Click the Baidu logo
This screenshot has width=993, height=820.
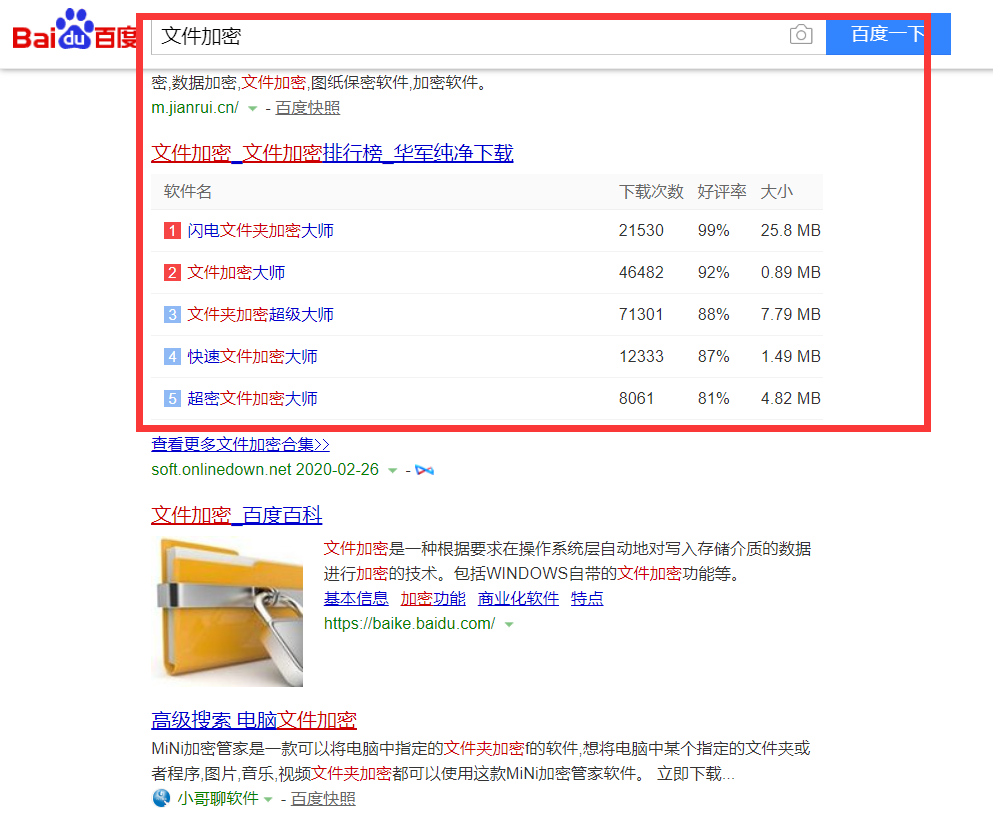[x=75, y=30]
